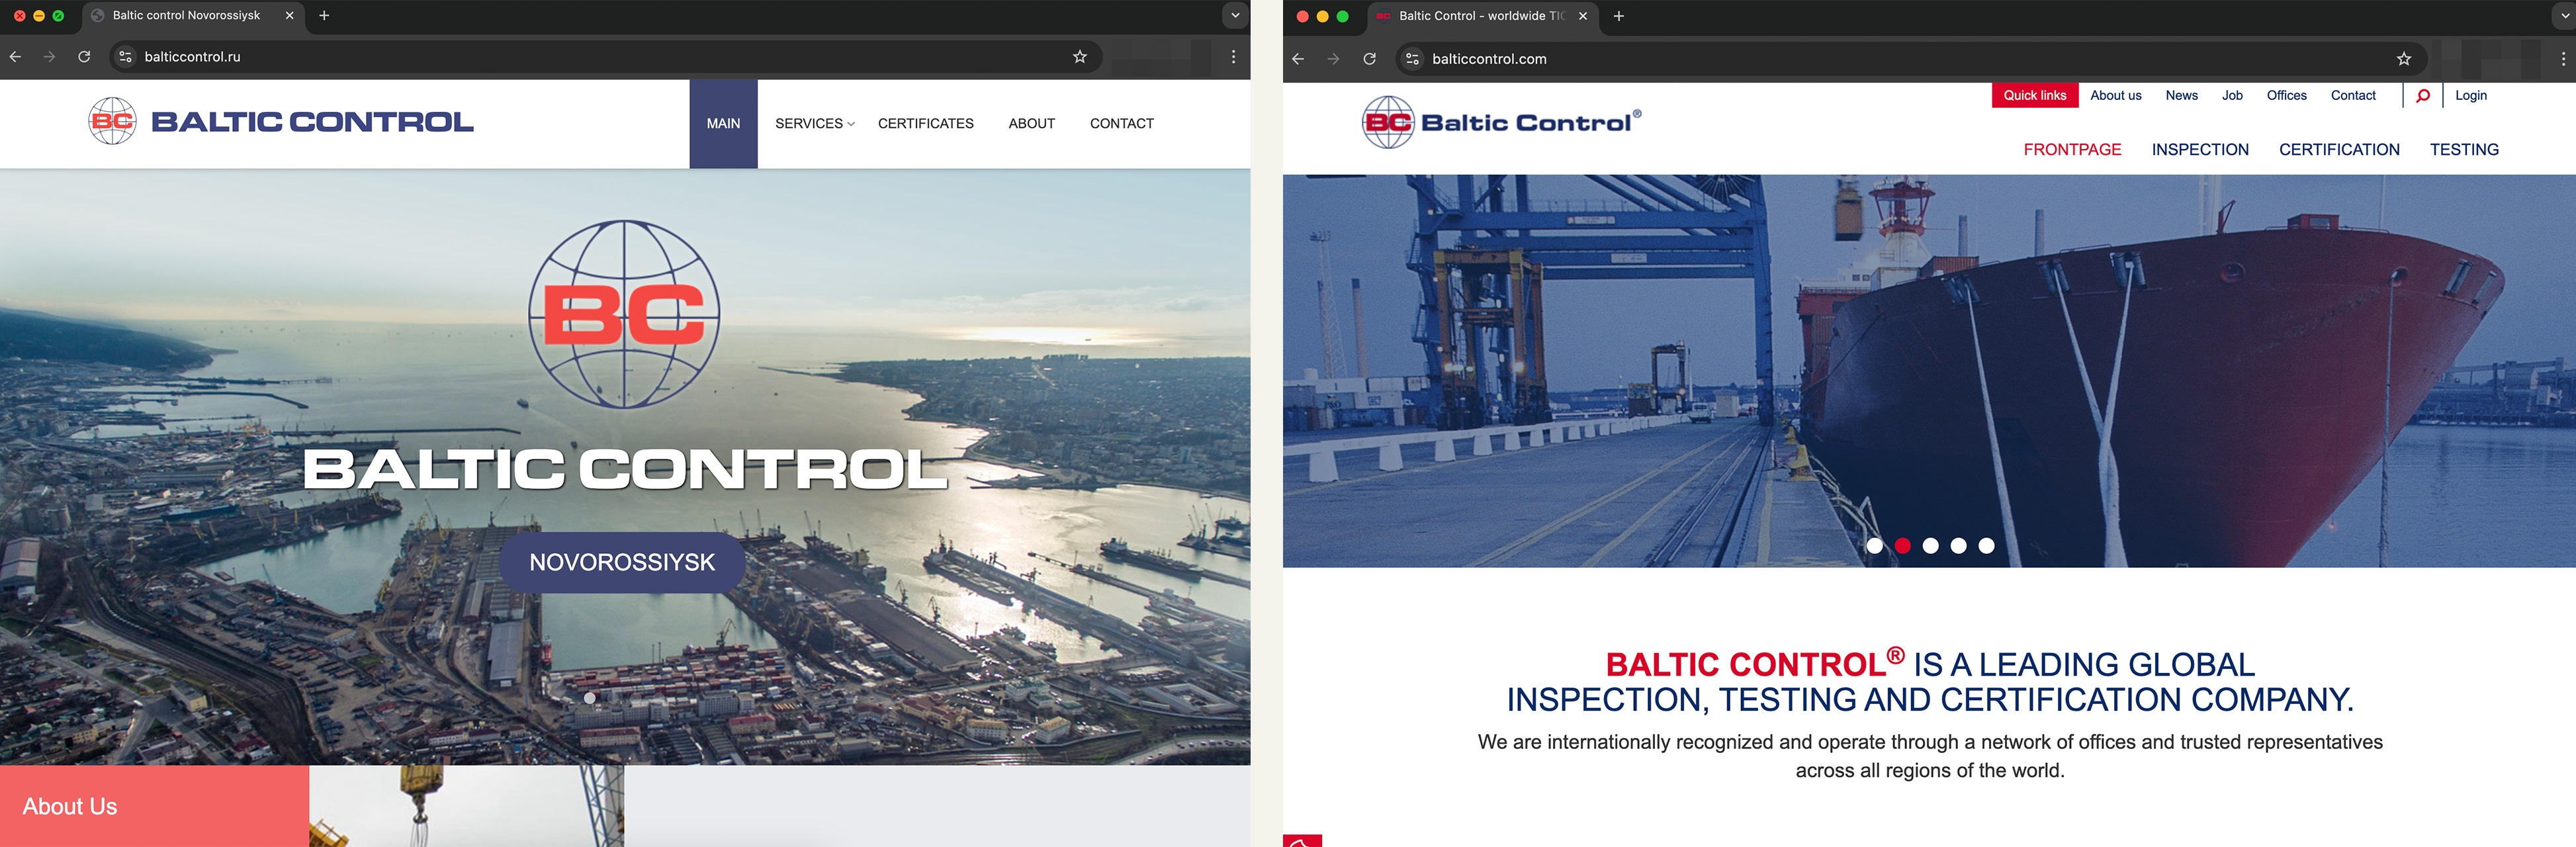
Task: Open Chrome three-dot menu in balticcontrol.ru window
Action: [1234, 57]
